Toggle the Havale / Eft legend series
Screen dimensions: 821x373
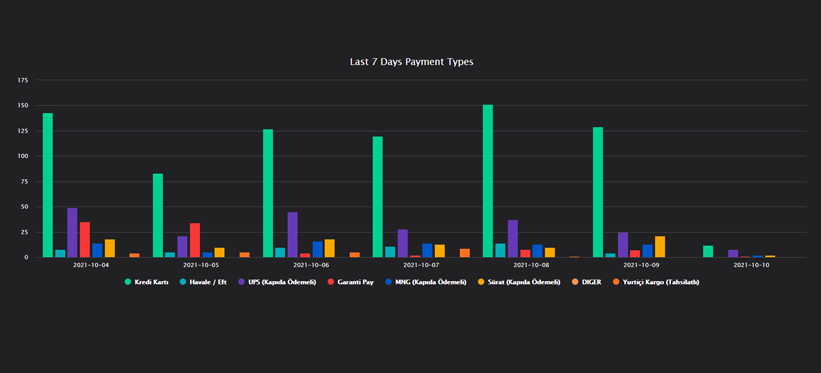click(x=202, y=282)
